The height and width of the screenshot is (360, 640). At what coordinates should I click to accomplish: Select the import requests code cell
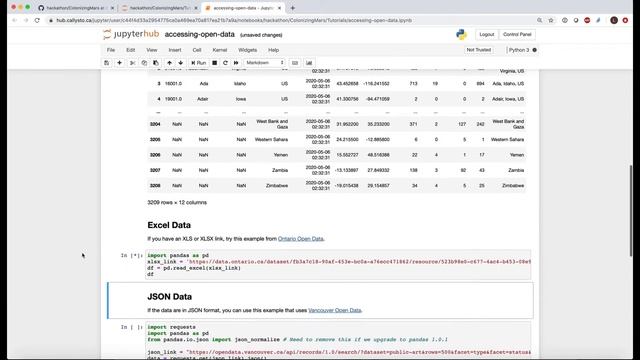pos(338,340)
